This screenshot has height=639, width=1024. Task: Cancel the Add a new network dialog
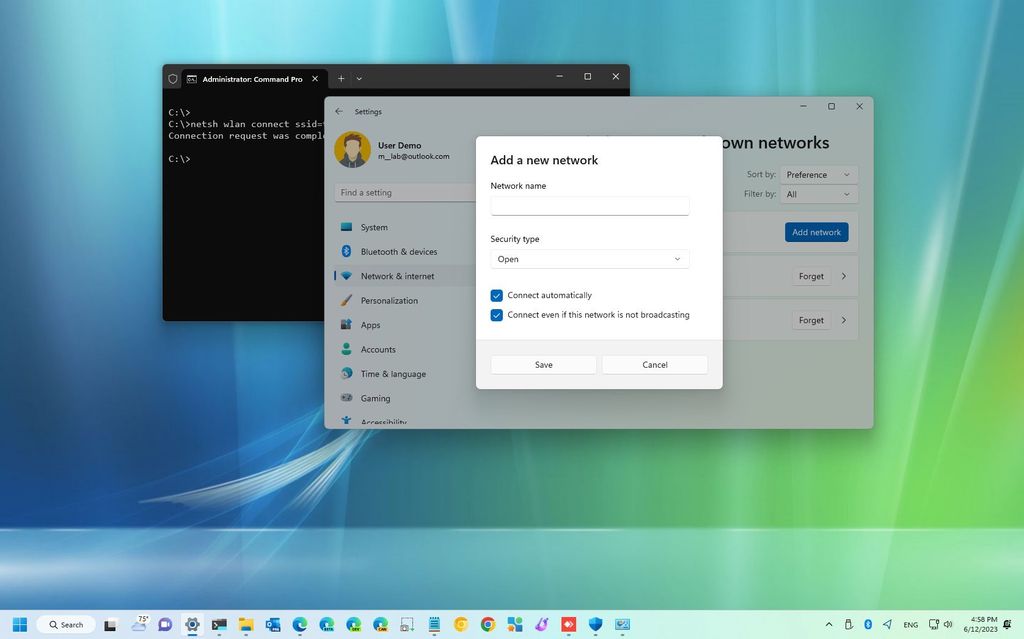point(654,364)
